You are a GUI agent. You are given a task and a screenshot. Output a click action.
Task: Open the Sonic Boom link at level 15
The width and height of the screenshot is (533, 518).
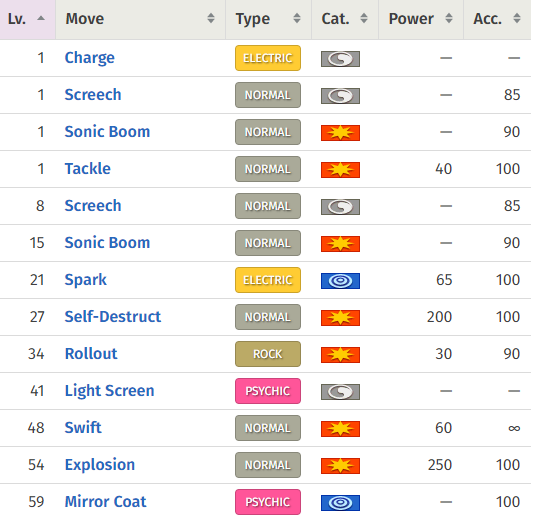pyautogui.click(x=107, y=243)
